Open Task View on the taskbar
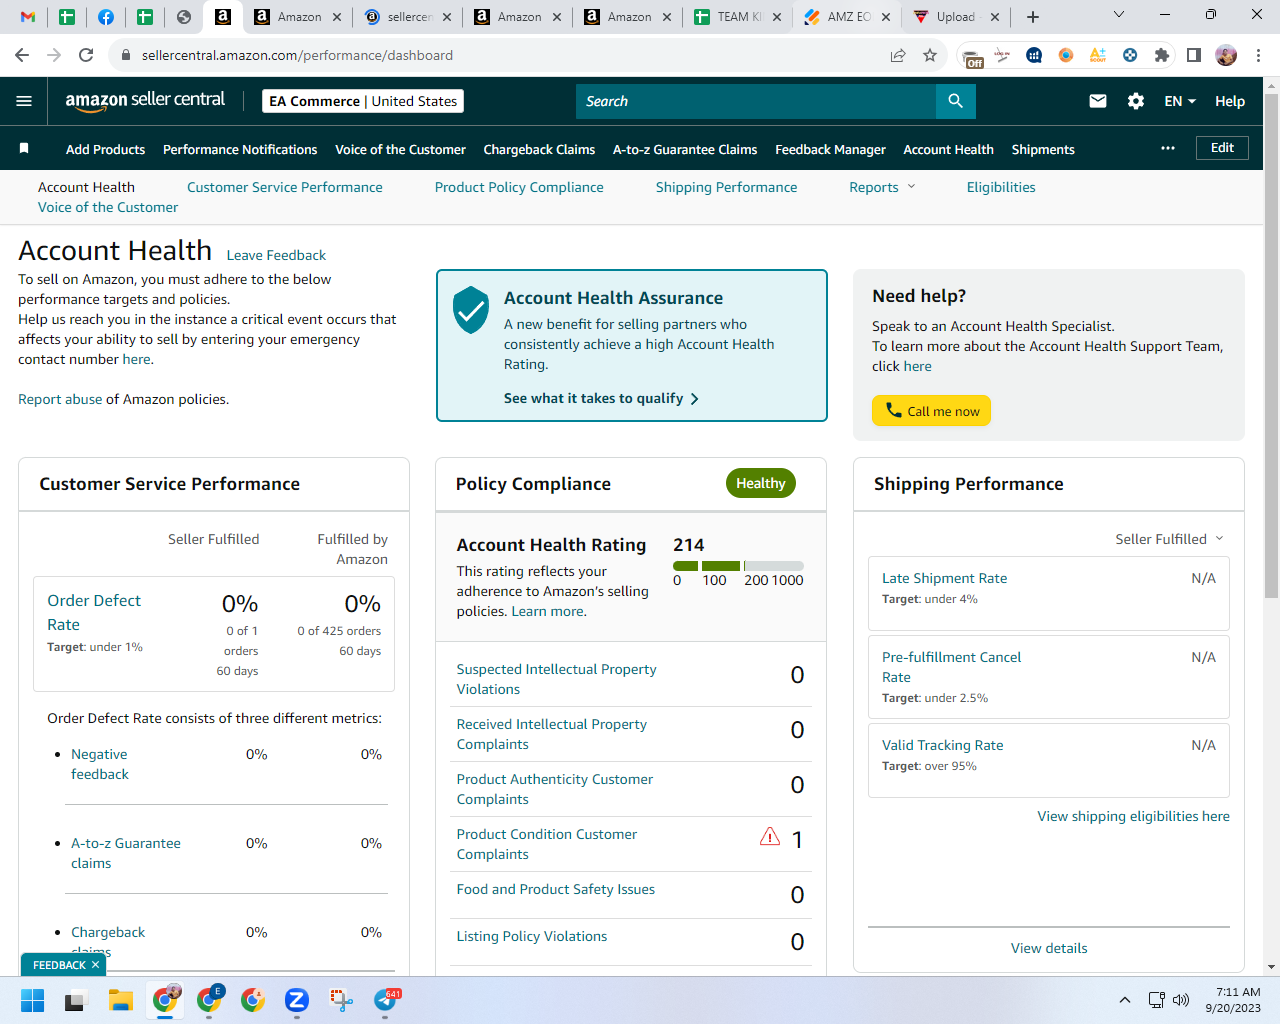 click(x=76, y=1000)
